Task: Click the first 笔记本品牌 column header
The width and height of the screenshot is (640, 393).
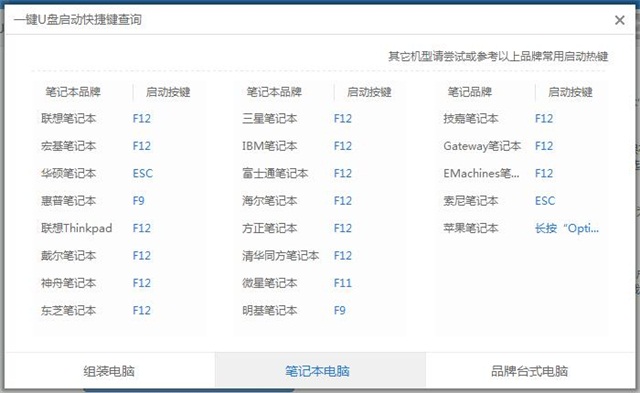Action: coord(73,92)
